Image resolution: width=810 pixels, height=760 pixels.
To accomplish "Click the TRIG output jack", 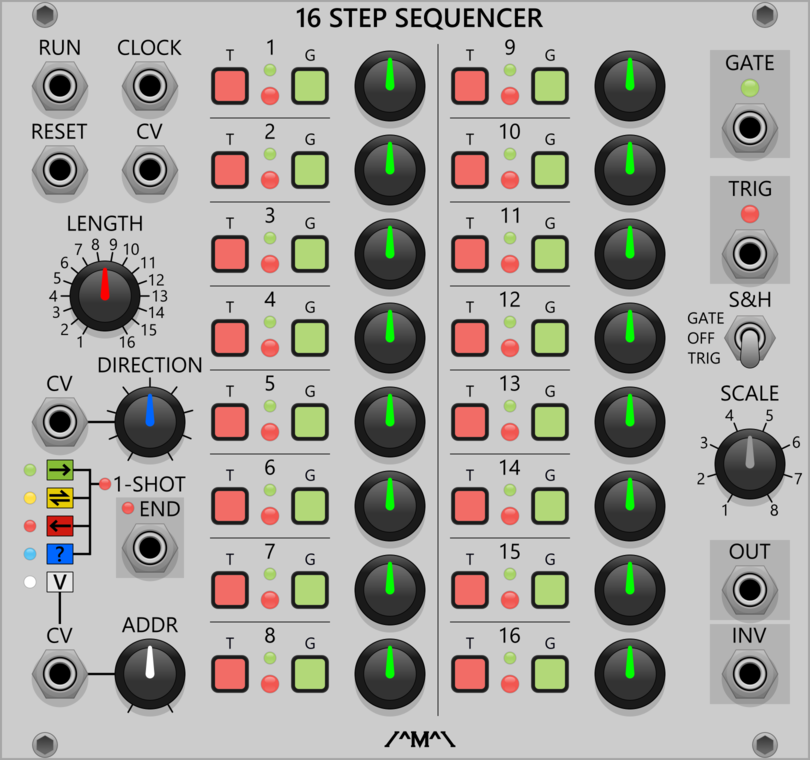I will (x=750, y=253).
